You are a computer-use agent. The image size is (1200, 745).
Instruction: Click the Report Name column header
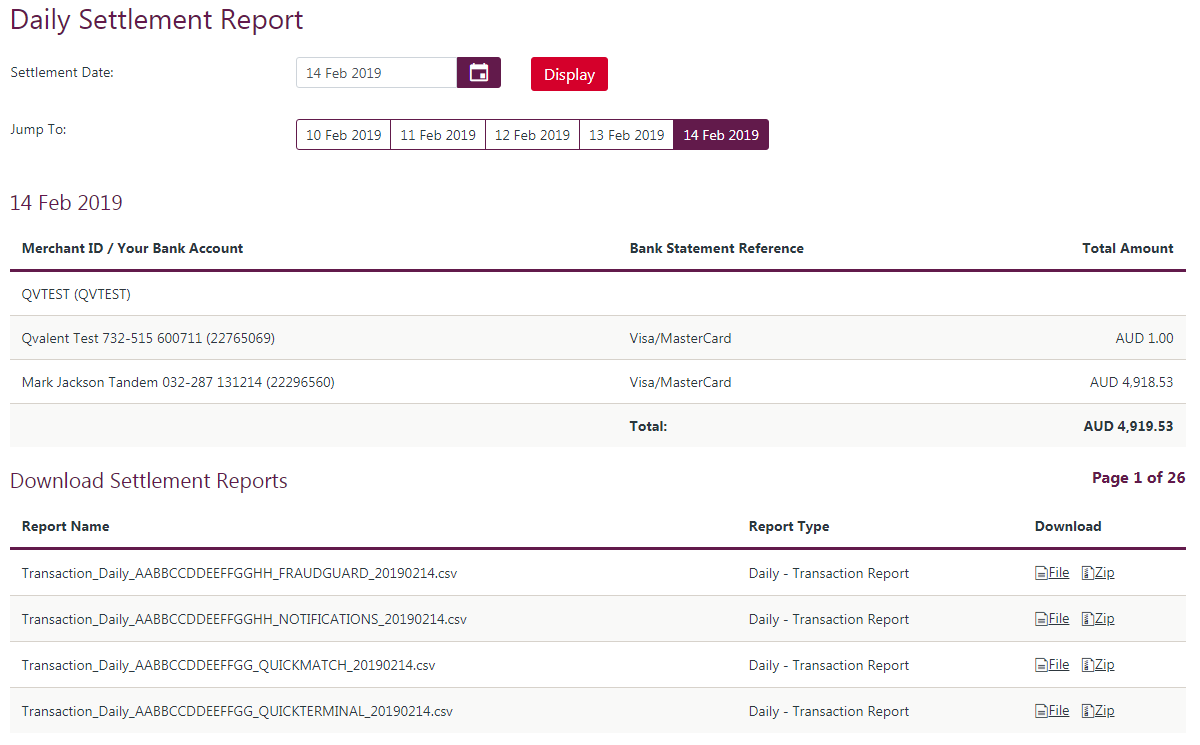click(x=66, y=526)
